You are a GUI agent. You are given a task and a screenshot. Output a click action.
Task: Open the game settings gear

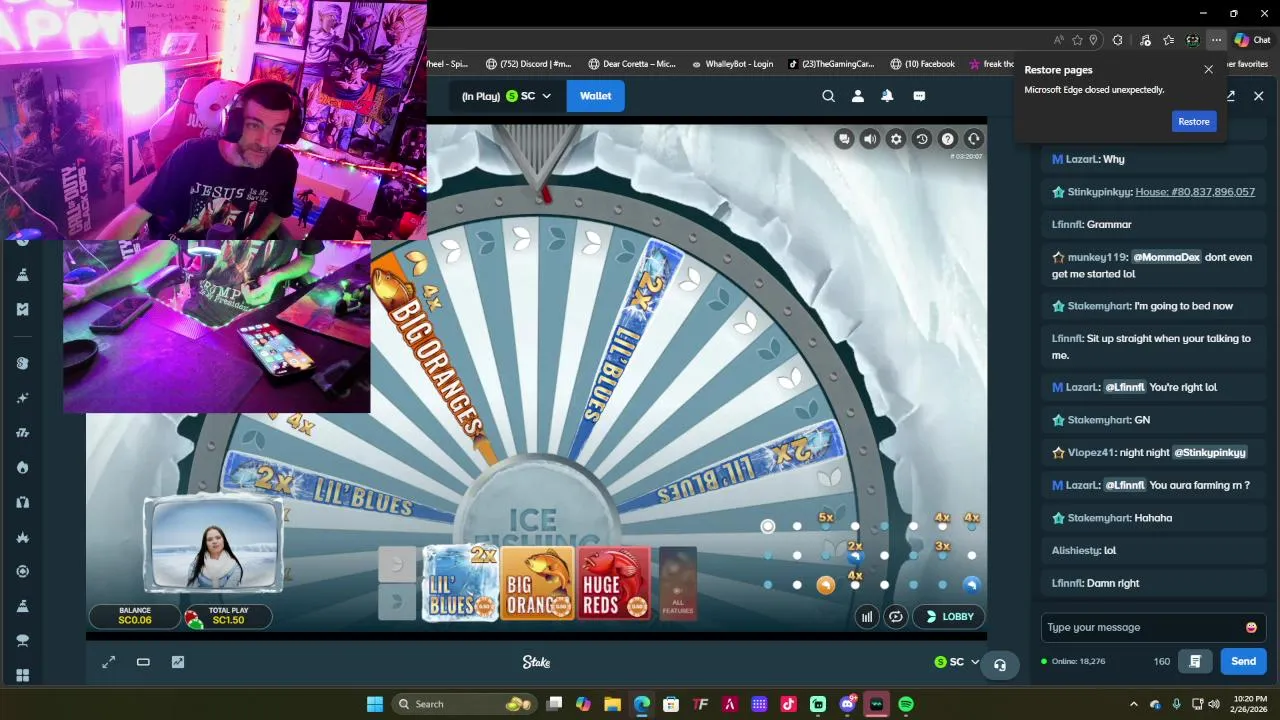[x=896, y=139]
